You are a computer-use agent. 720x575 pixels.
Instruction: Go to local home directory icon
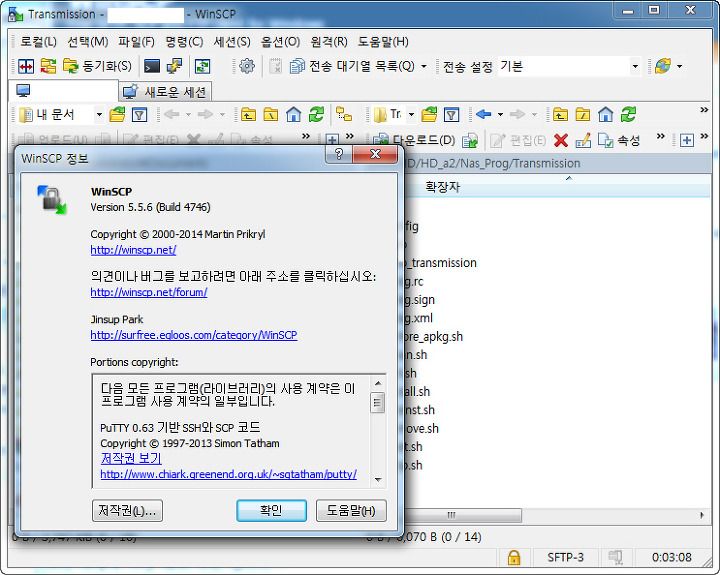[293, 114]
